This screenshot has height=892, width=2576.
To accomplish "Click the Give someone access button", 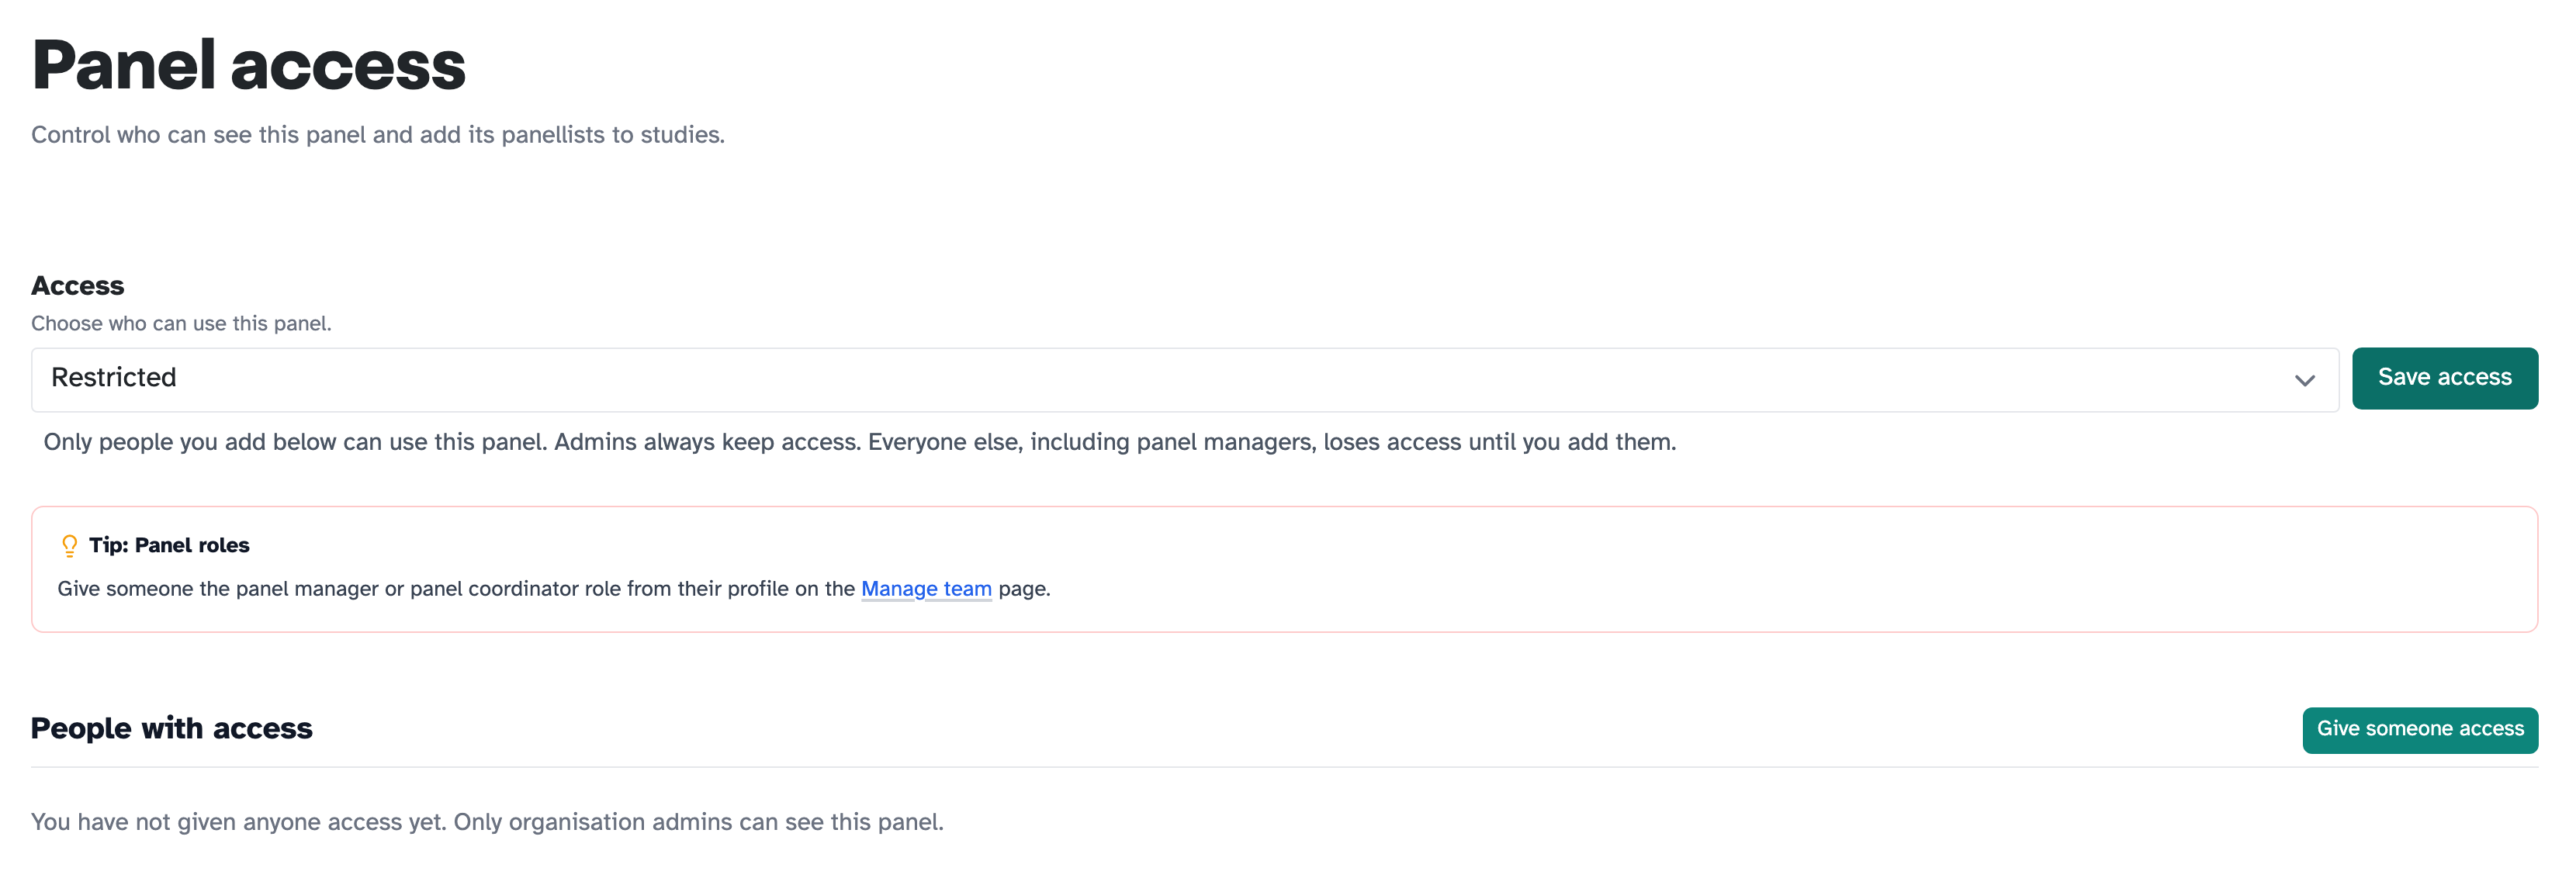I will click(2420, 729).
